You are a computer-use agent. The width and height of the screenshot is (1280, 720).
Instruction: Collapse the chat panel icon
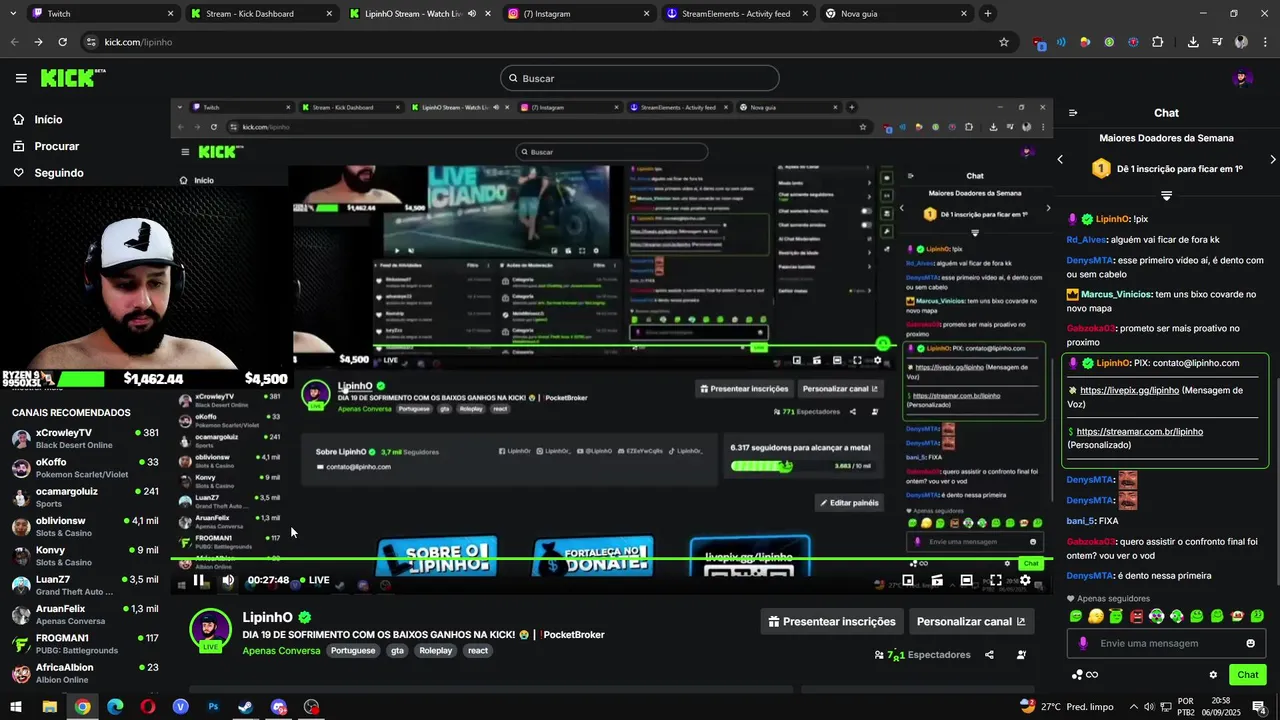(1073, 113)
